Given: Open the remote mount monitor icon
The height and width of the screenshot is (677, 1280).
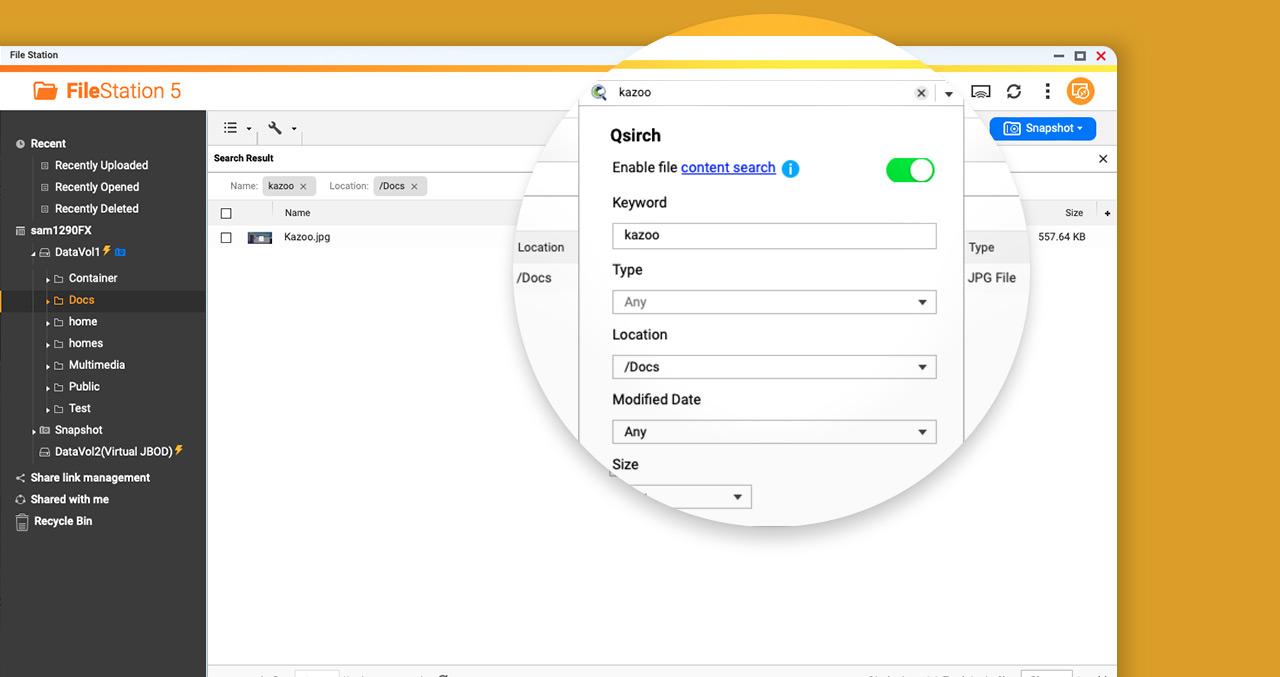Looking at the screenshot, I should (x=981, y=92).
